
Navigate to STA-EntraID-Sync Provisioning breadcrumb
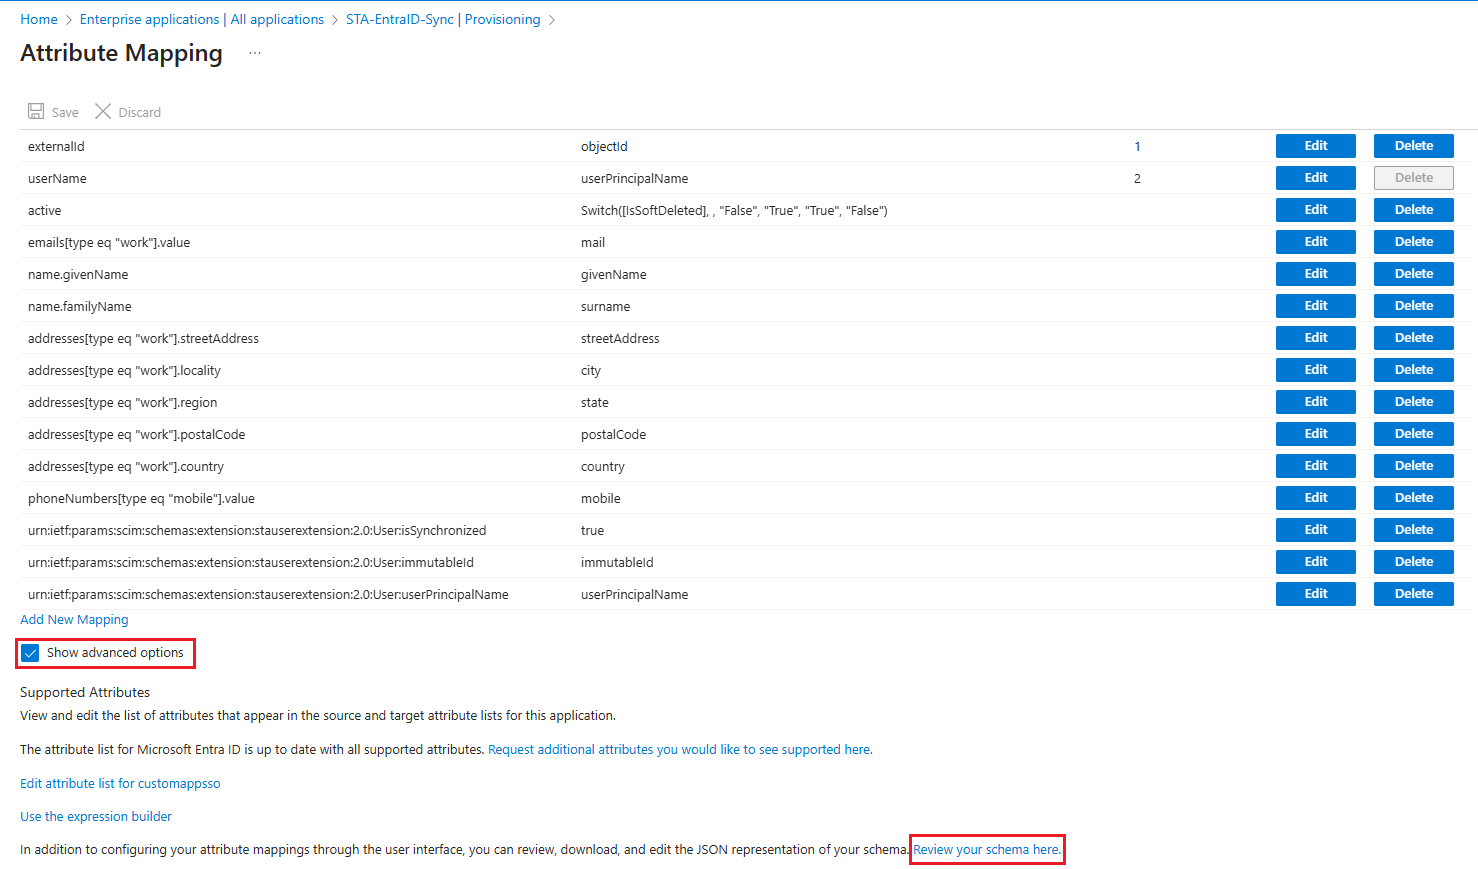click(x=442, y=19)
